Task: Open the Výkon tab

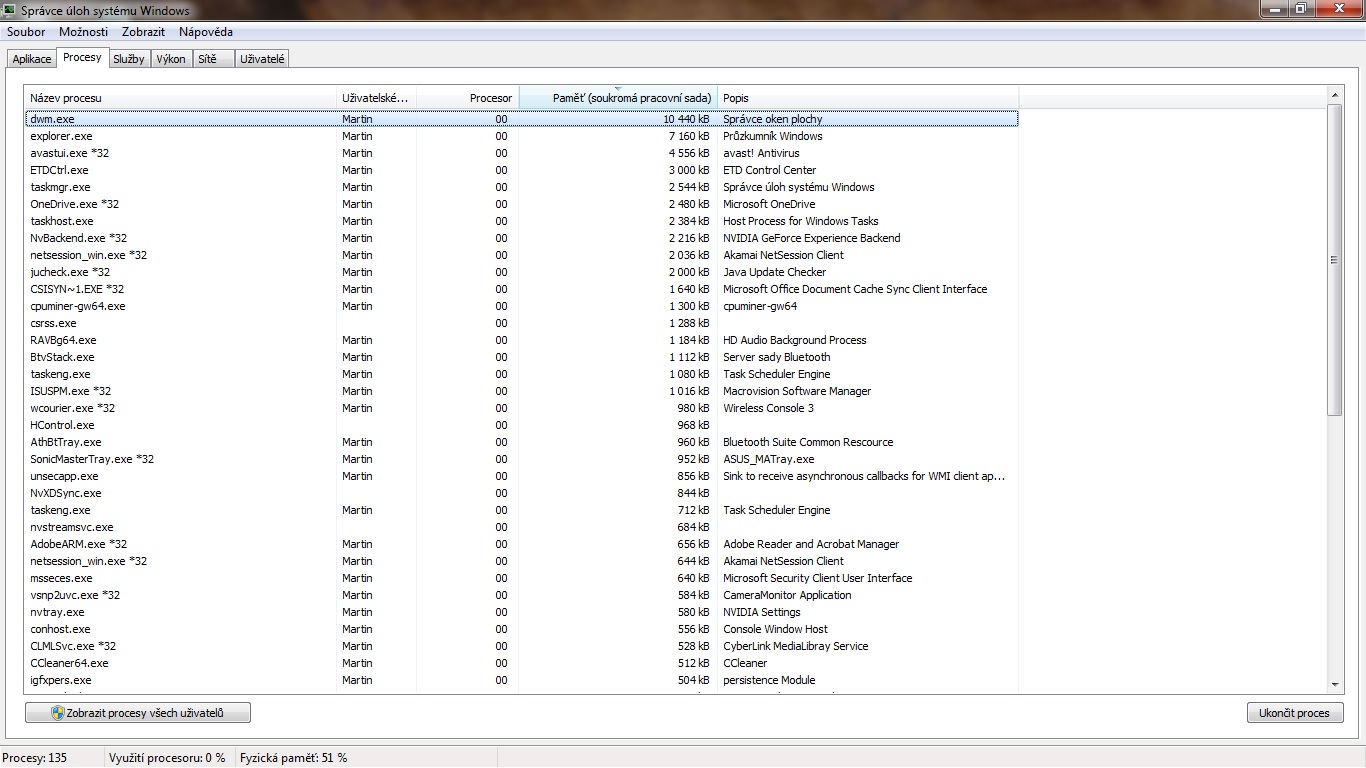Action: [171, 59]
